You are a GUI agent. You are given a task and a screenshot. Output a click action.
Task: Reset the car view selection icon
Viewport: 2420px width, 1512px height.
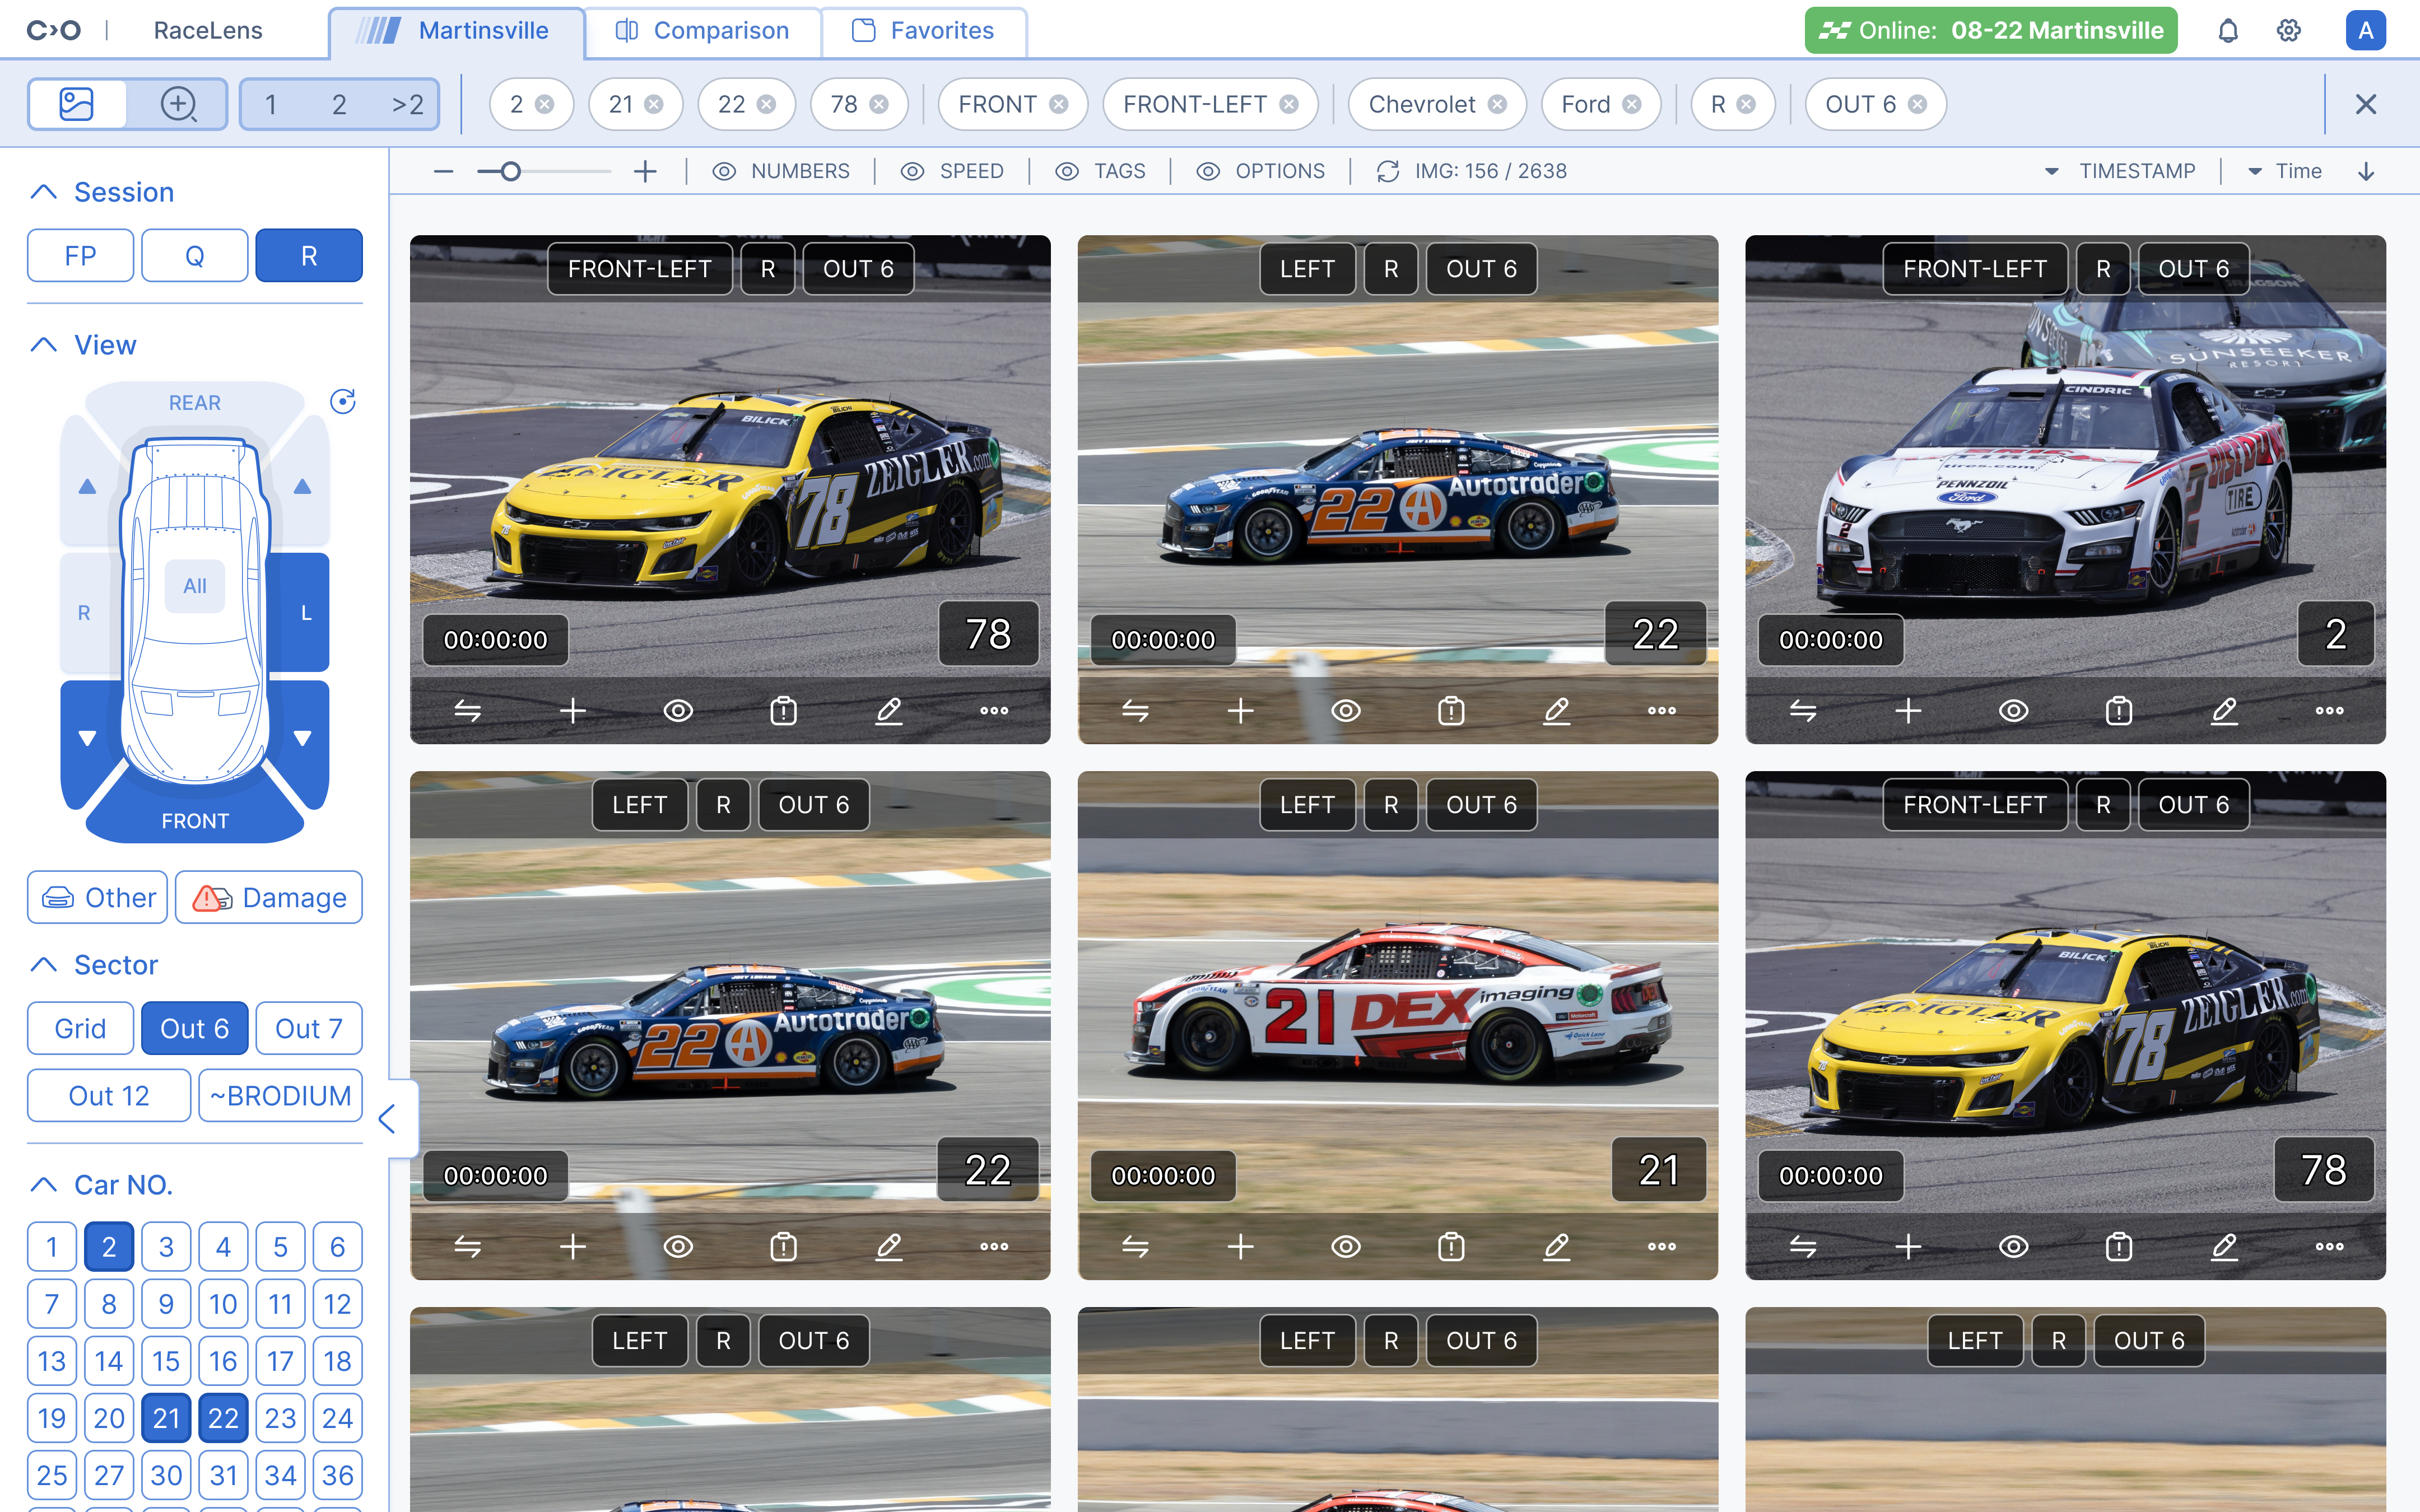(x=343, y=401)
